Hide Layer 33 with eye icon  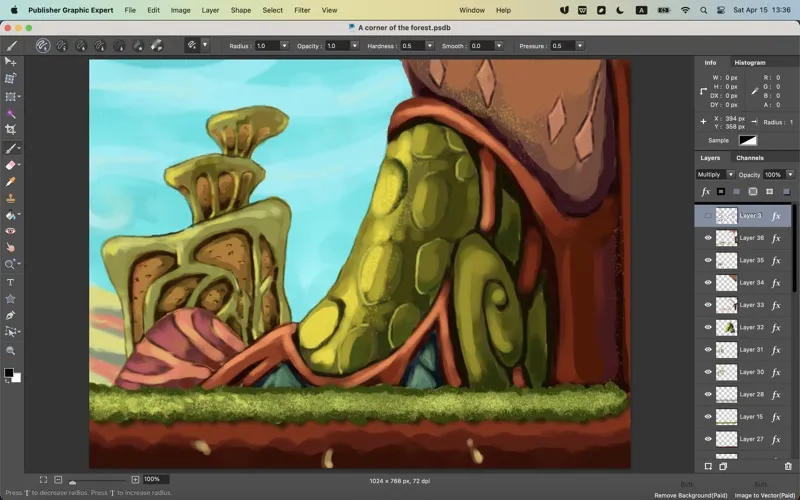coord(708,305)
